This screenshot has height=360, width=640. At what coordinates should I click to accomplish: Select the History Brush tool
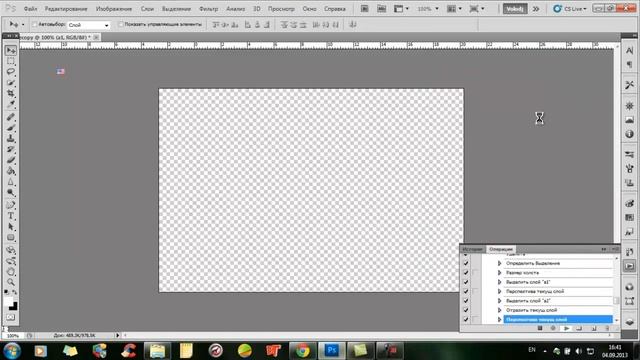(11, 149)
